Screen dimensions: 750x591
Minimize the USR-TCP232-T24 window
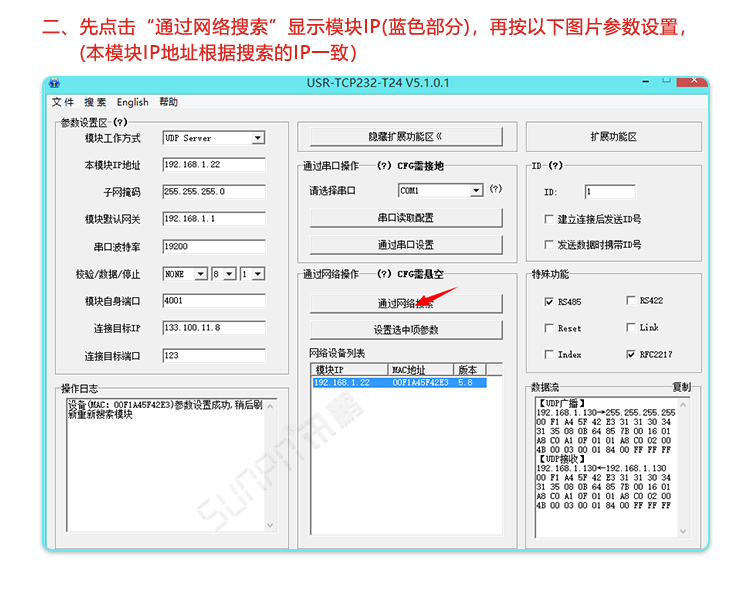[x=646, y=82]
